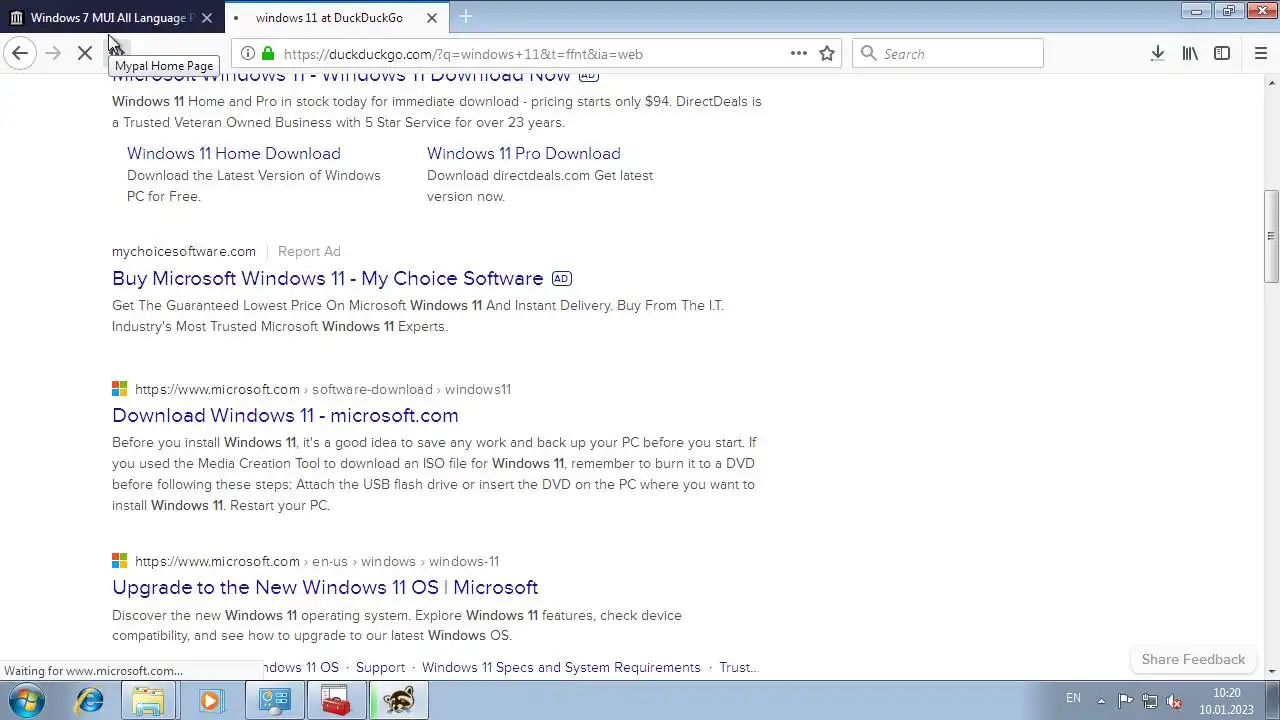Screen dimensions: 1280x720
Task: Click the Microsoft logo beside the software-download result
Action: point(120,389)
